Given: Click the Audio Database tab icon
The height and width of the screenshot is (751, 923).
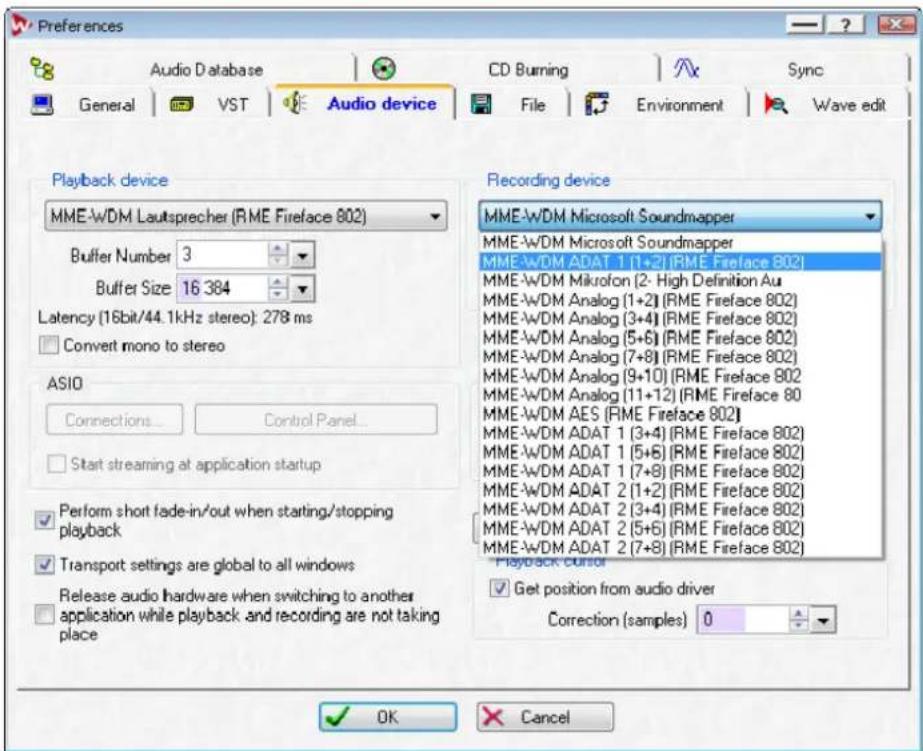Looking at the screenshot, I should pyautogui.click(x=42, y=69).
